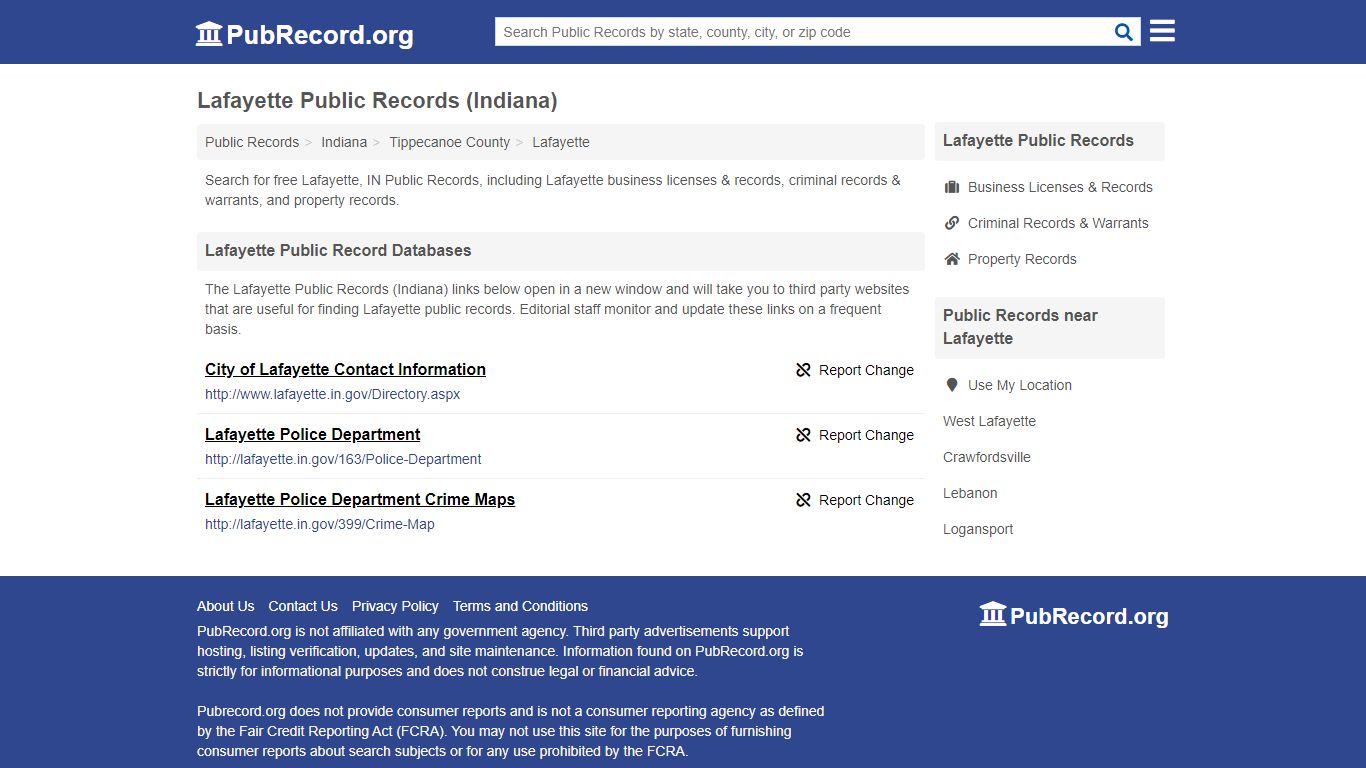Go to Logansport records
Image resolution: width=1366 pixels, height=768 pixels.
point(978,529)
